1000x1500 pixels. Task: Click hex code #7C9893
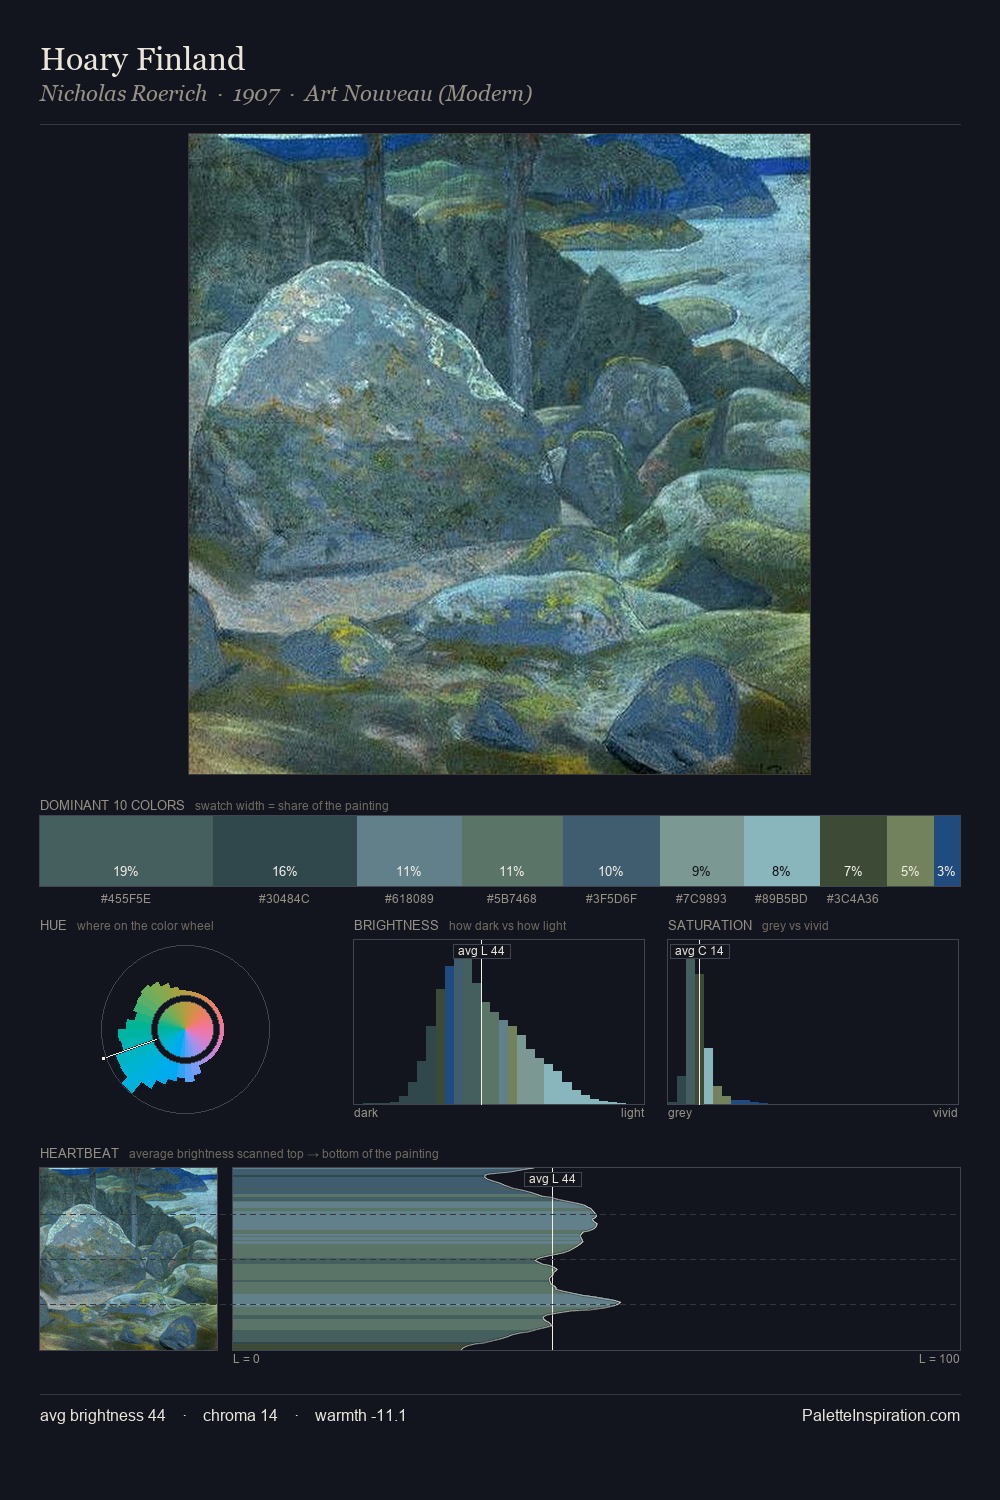coord(701,899)
